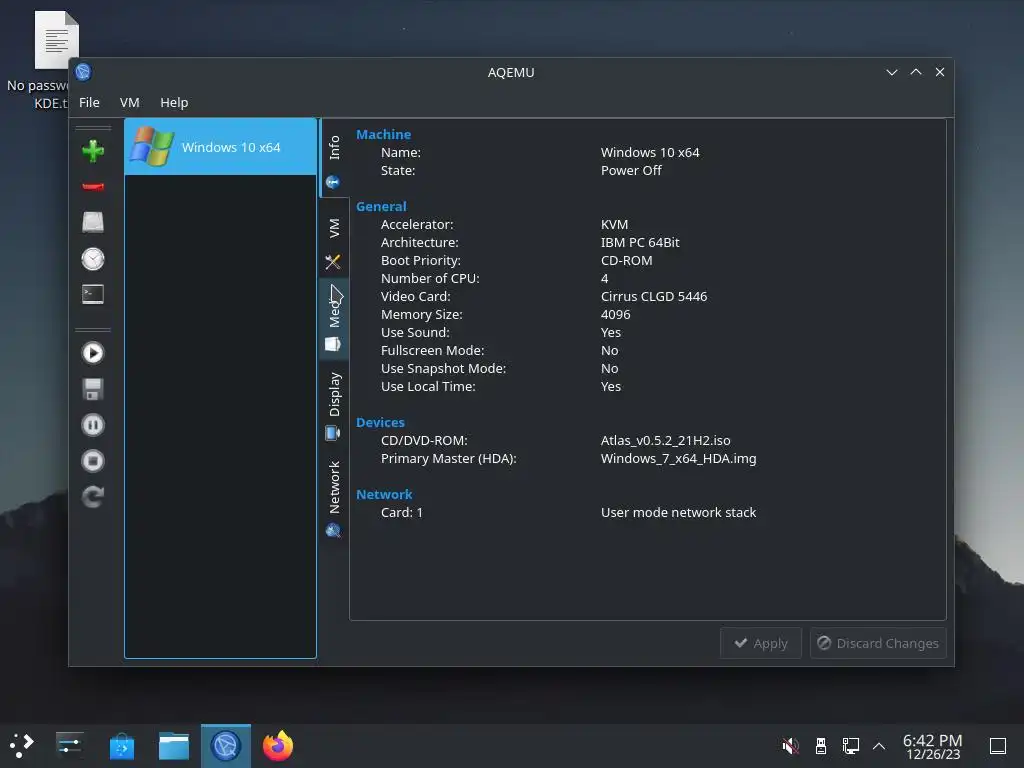Open the Display tab
This screenshot has height=768, width=1024.
(x=334, y=404)
